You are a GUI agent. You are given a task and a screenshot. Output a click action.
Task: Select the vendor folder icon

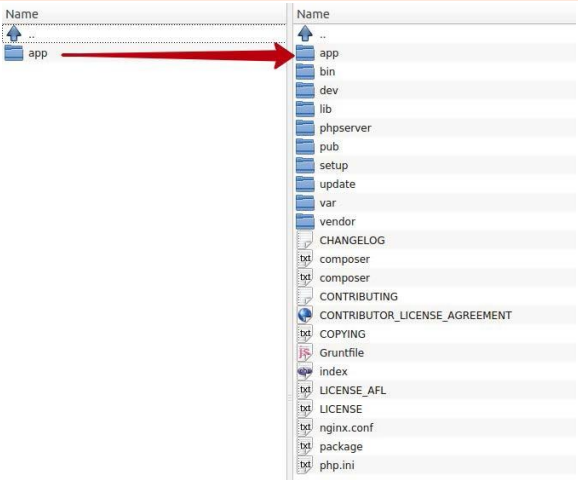coord(305,221)
